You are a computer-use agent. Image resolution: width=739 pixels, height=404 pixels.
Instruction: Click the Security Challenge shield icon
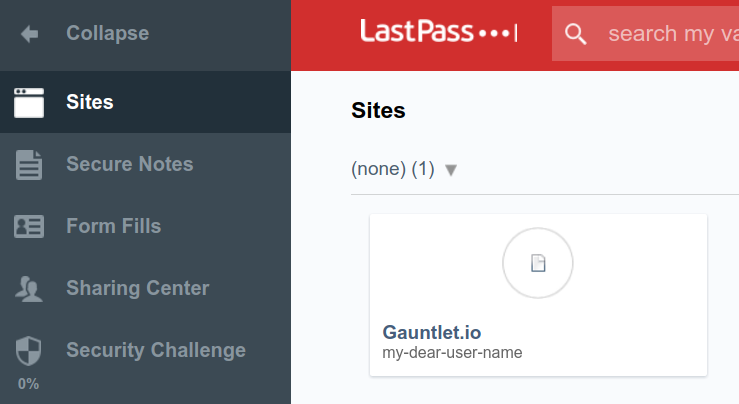(x=29, y=351)
